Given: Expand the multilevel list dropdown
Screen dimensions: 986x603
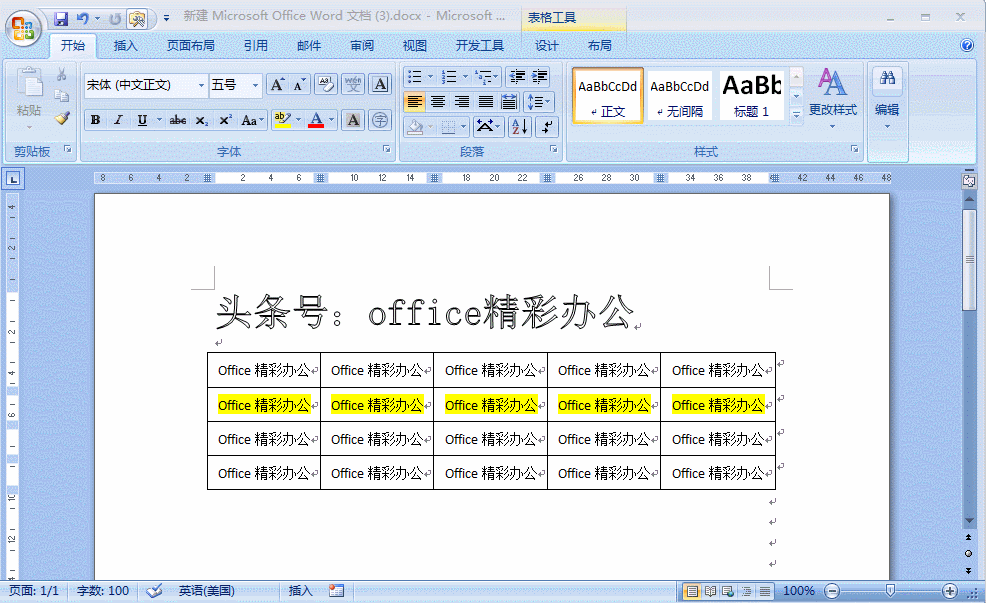Looking at the screenshot, I should pos(497,77).
